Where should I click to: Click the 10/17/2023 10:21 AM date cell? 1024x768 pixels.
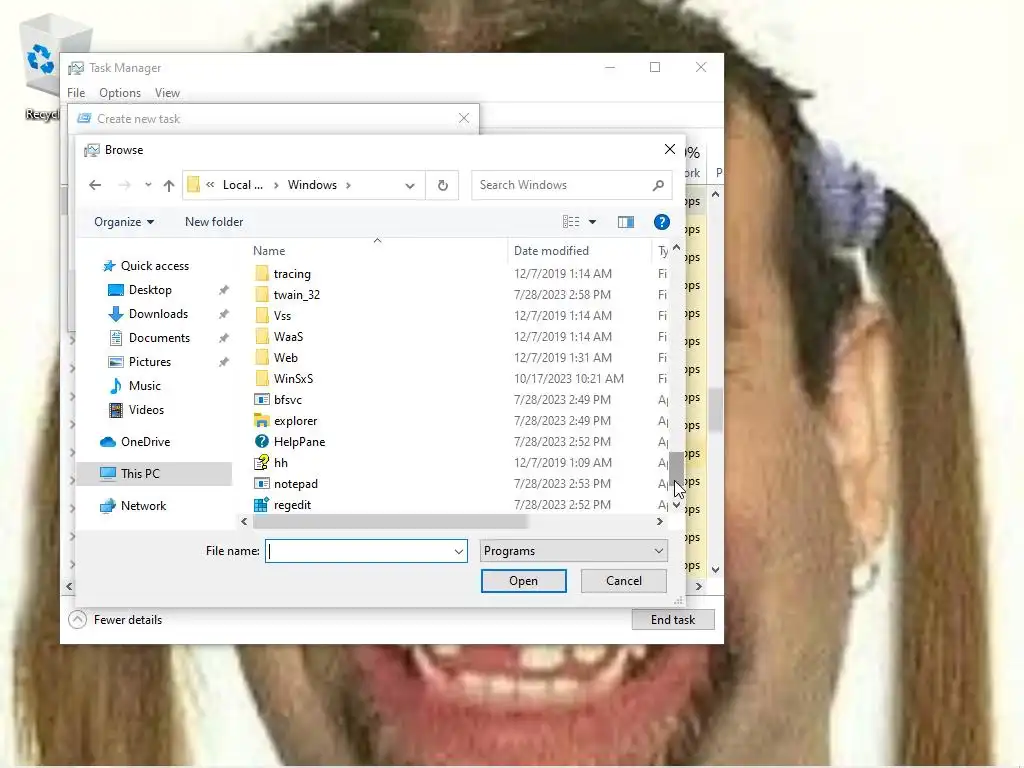coord(569,379)
